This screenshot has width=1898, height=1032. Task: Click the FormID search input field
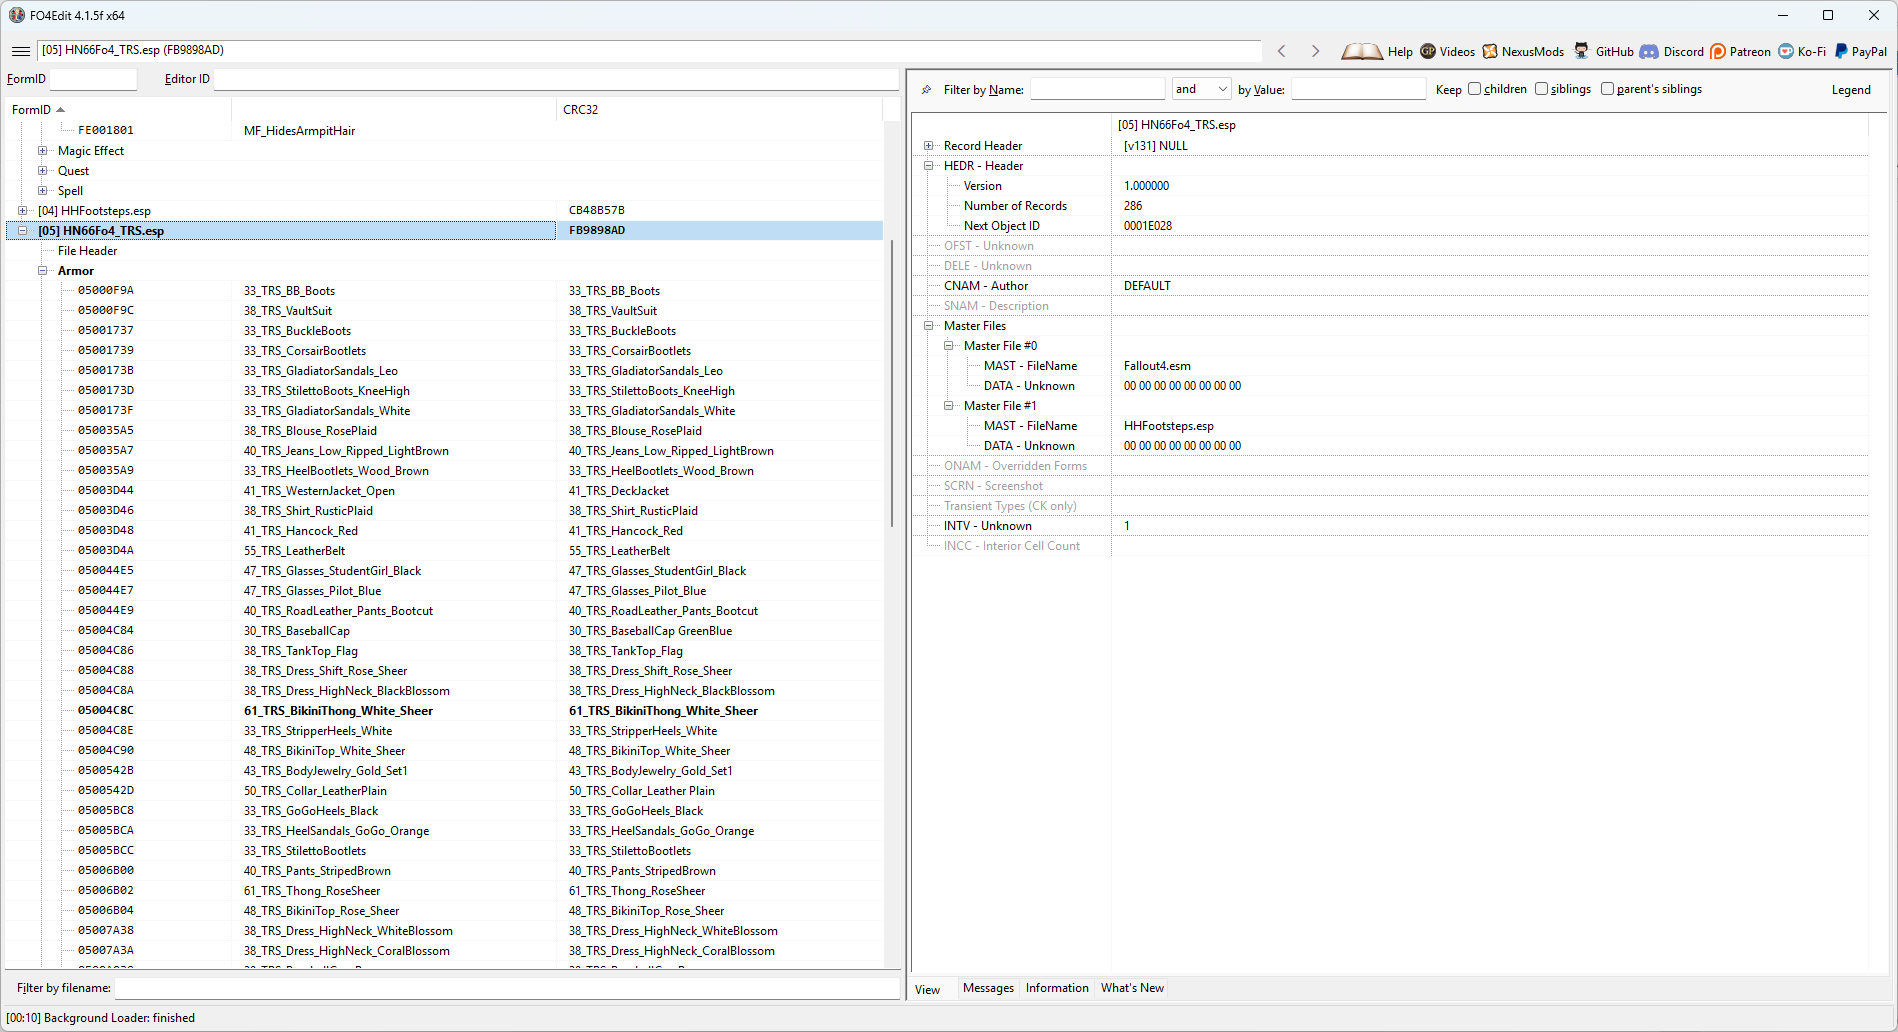coord(93,79)
